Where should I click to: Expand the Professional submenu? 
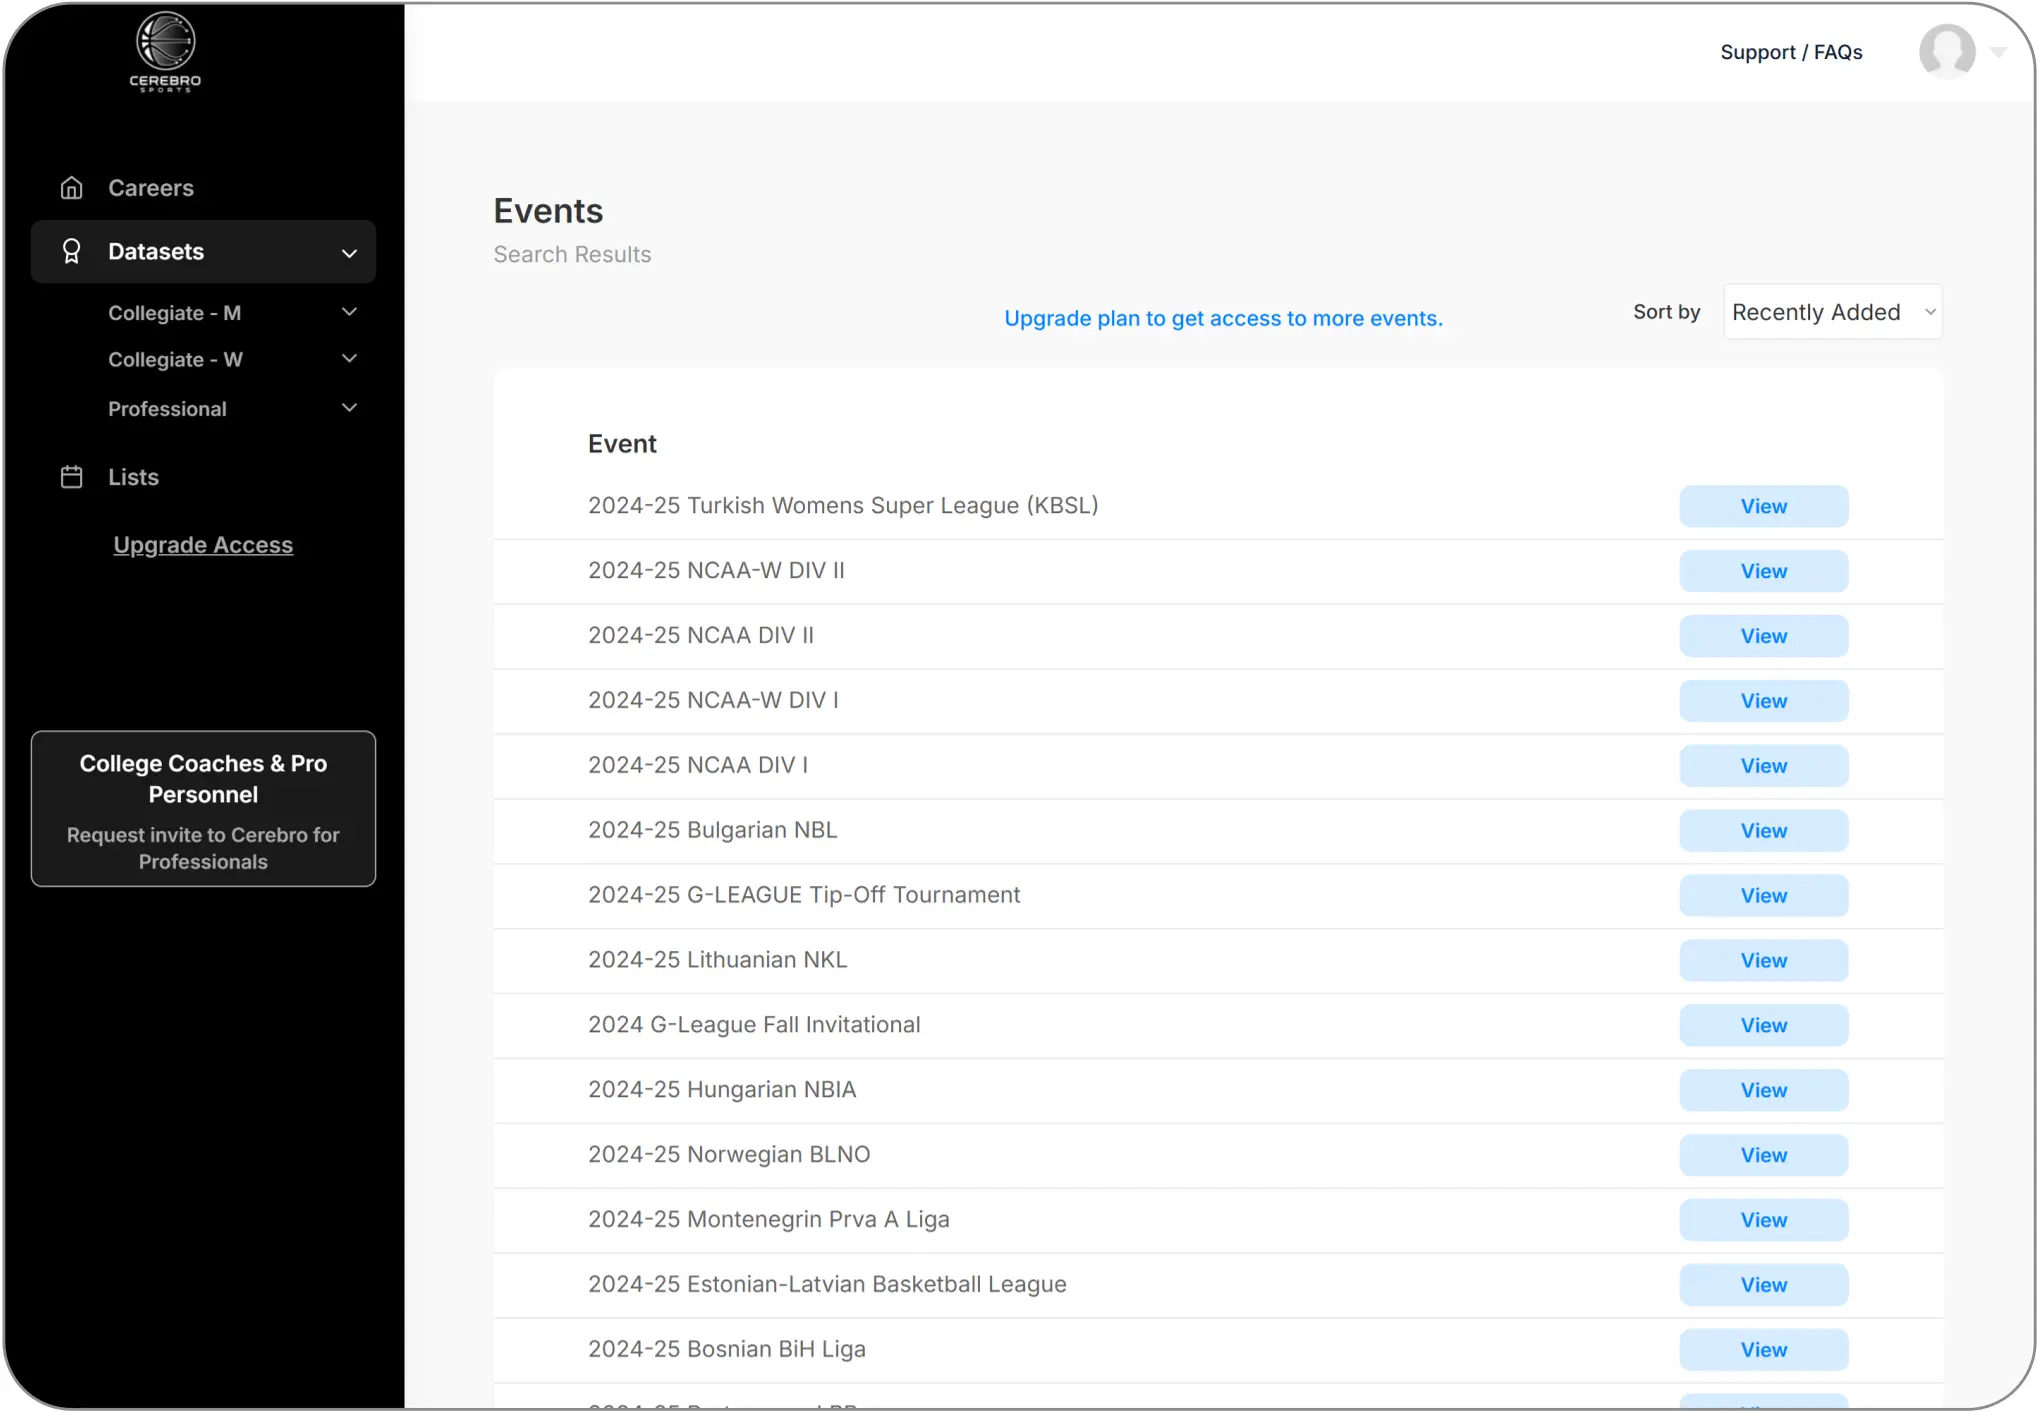(x=349, y=407)
